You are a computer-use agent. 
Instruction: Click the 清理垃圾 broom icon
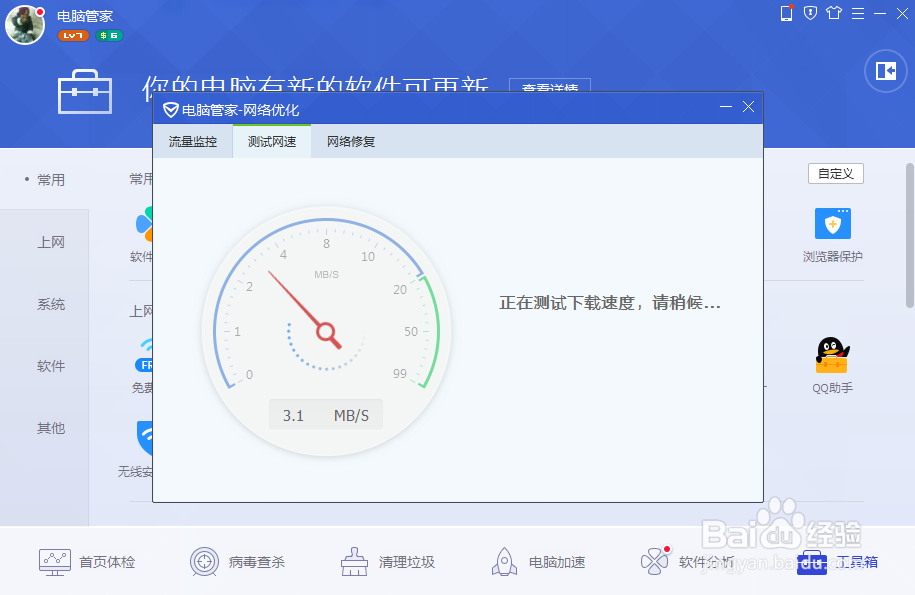[x=354, y=562]
